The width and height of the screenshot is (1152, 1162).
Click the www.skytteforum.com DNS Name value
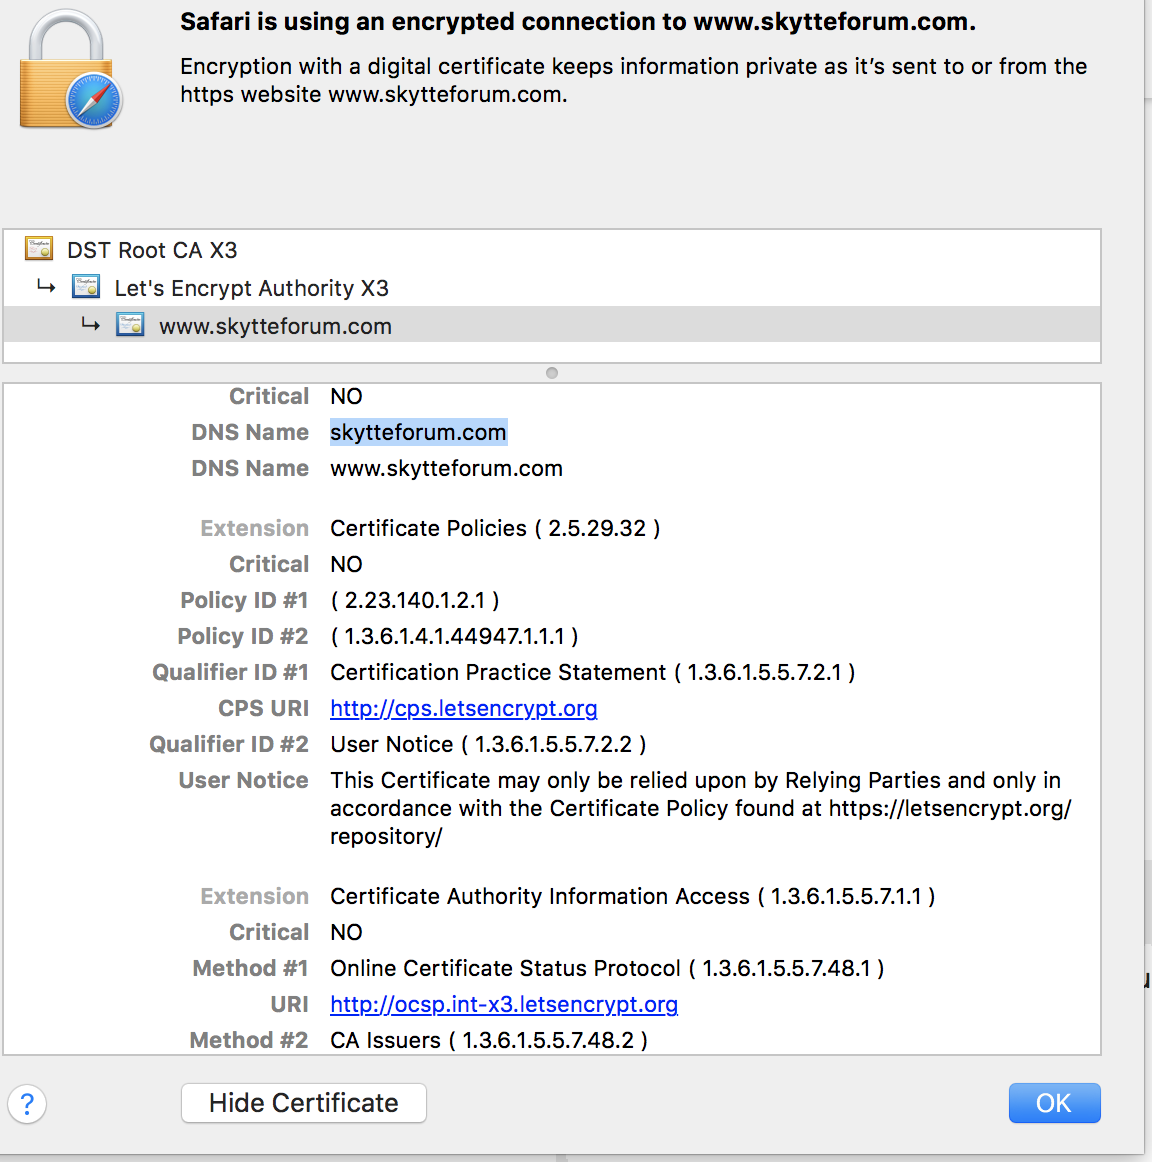click(446, 469)
